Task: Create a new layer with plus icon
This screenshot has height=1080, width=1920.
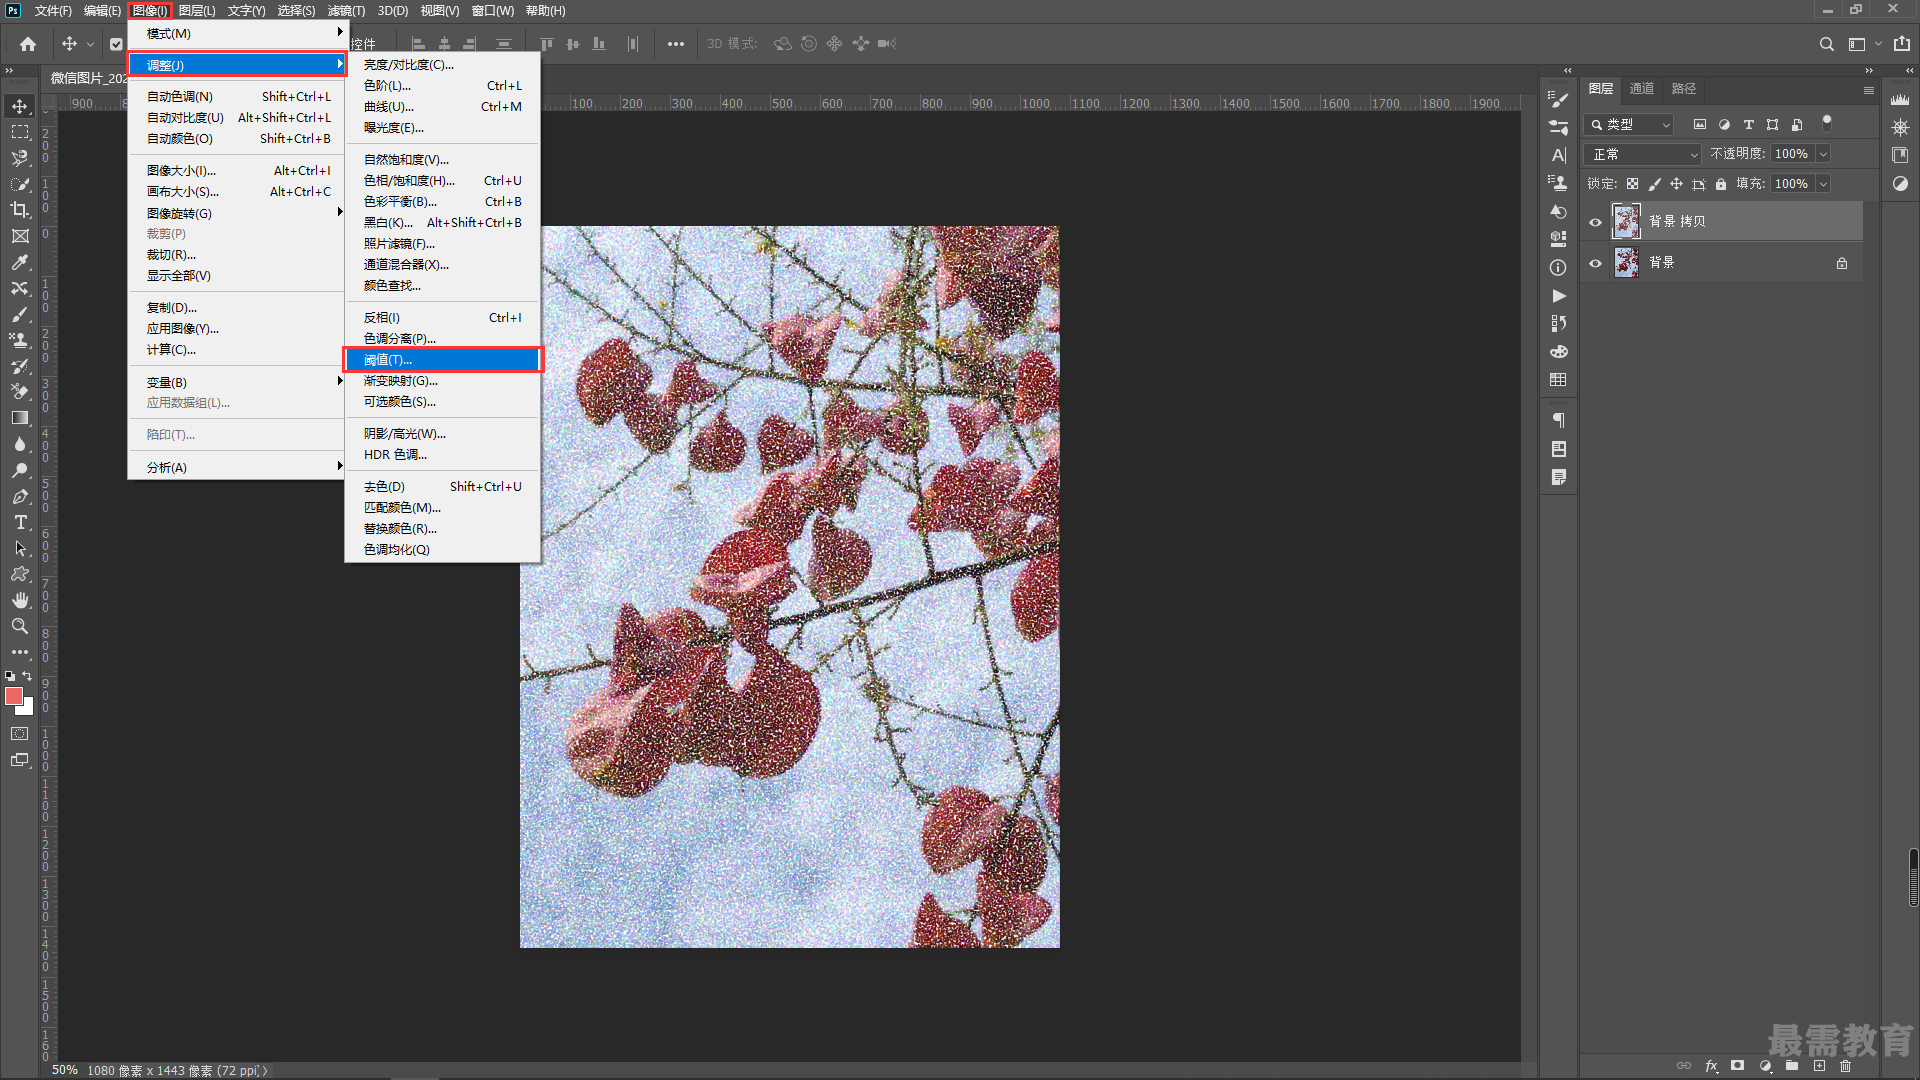Action: click(1819, 1066)
